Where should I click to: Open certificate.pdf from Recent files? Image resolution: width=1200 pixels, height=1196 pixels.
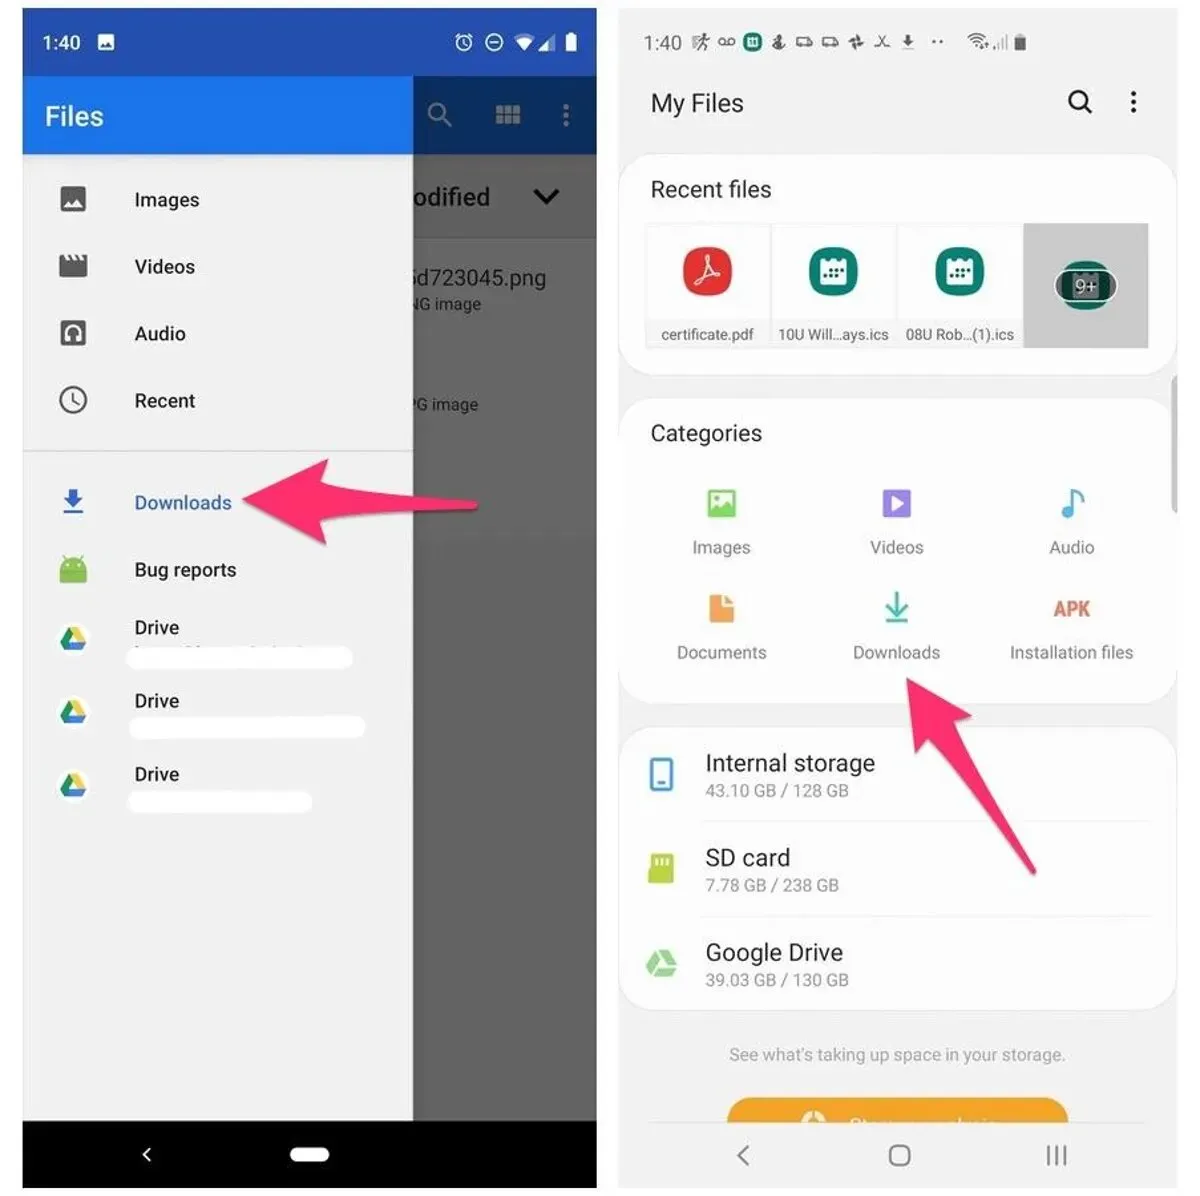click(x=707, y=286)
